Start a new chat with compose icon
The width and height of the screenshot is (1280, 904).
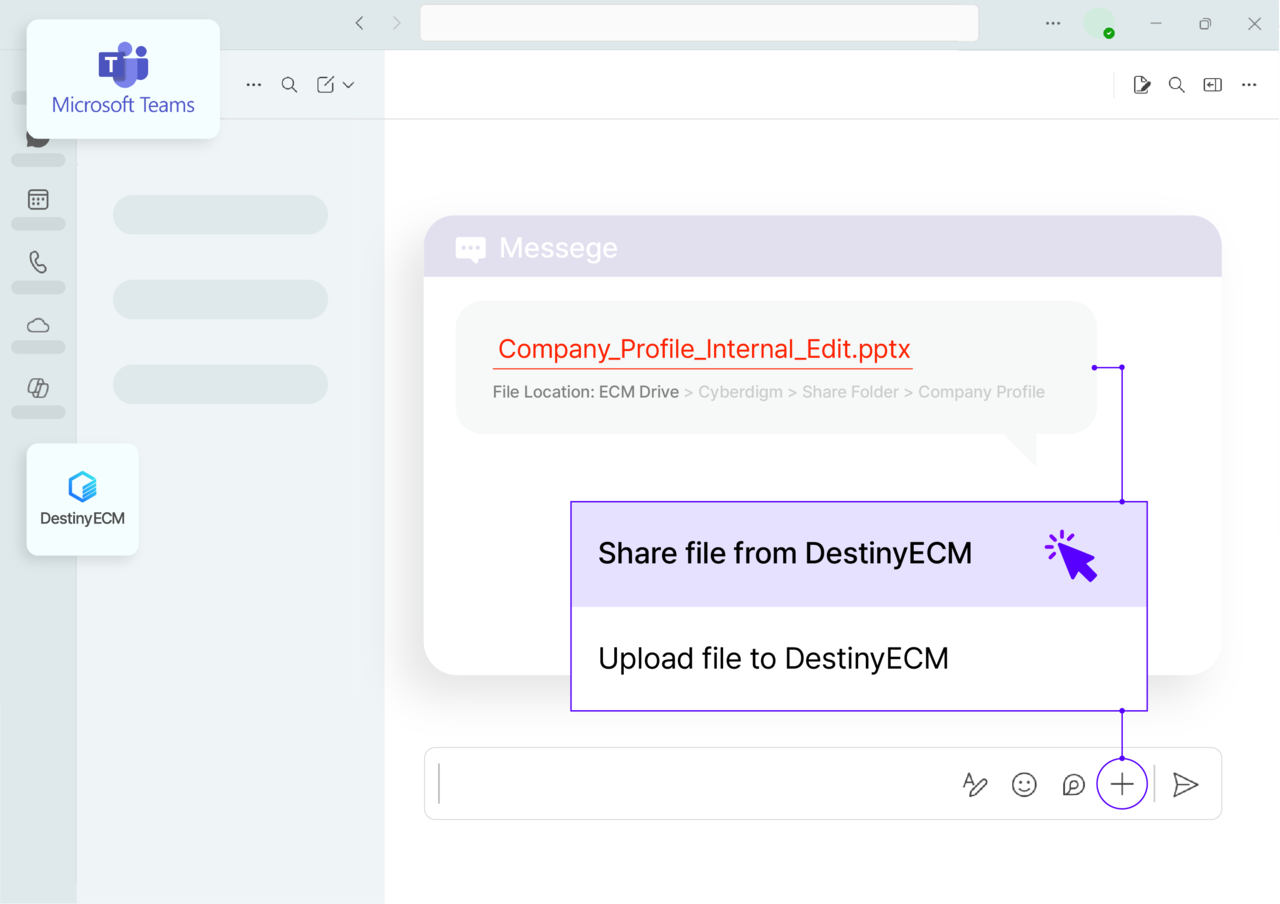click(326, 85)
